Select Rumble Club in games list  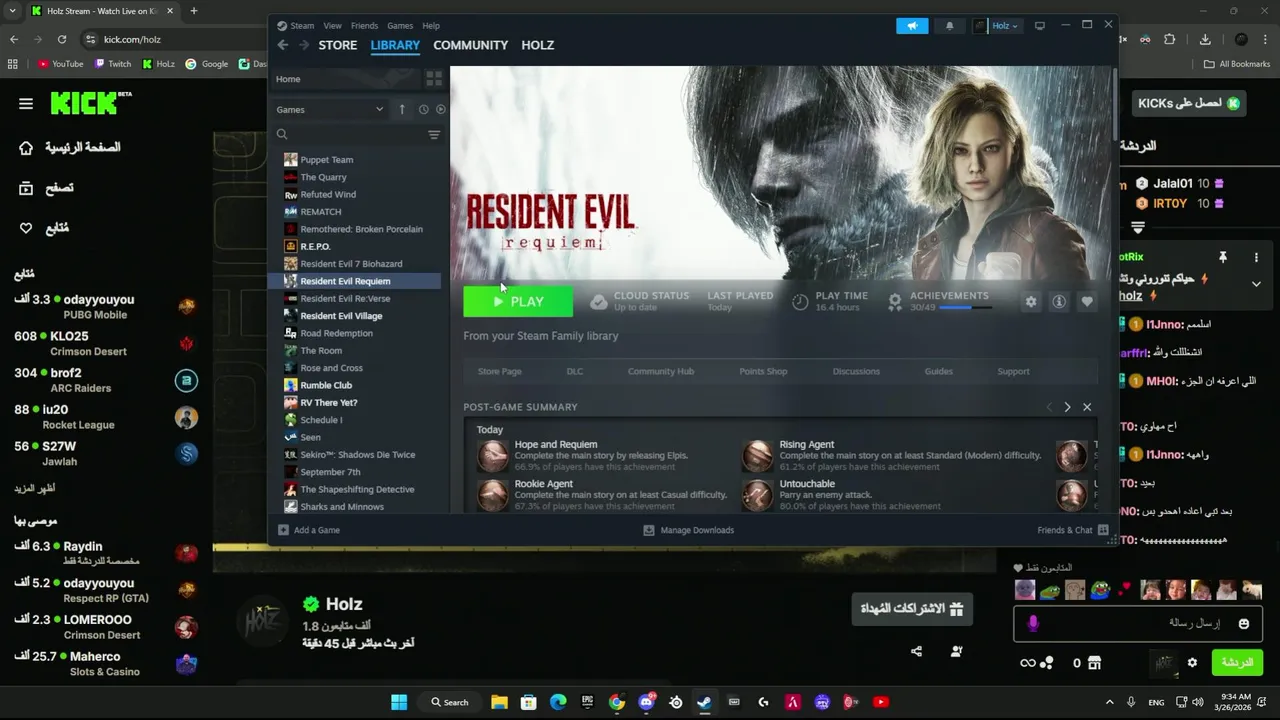(x=326, y=385)
